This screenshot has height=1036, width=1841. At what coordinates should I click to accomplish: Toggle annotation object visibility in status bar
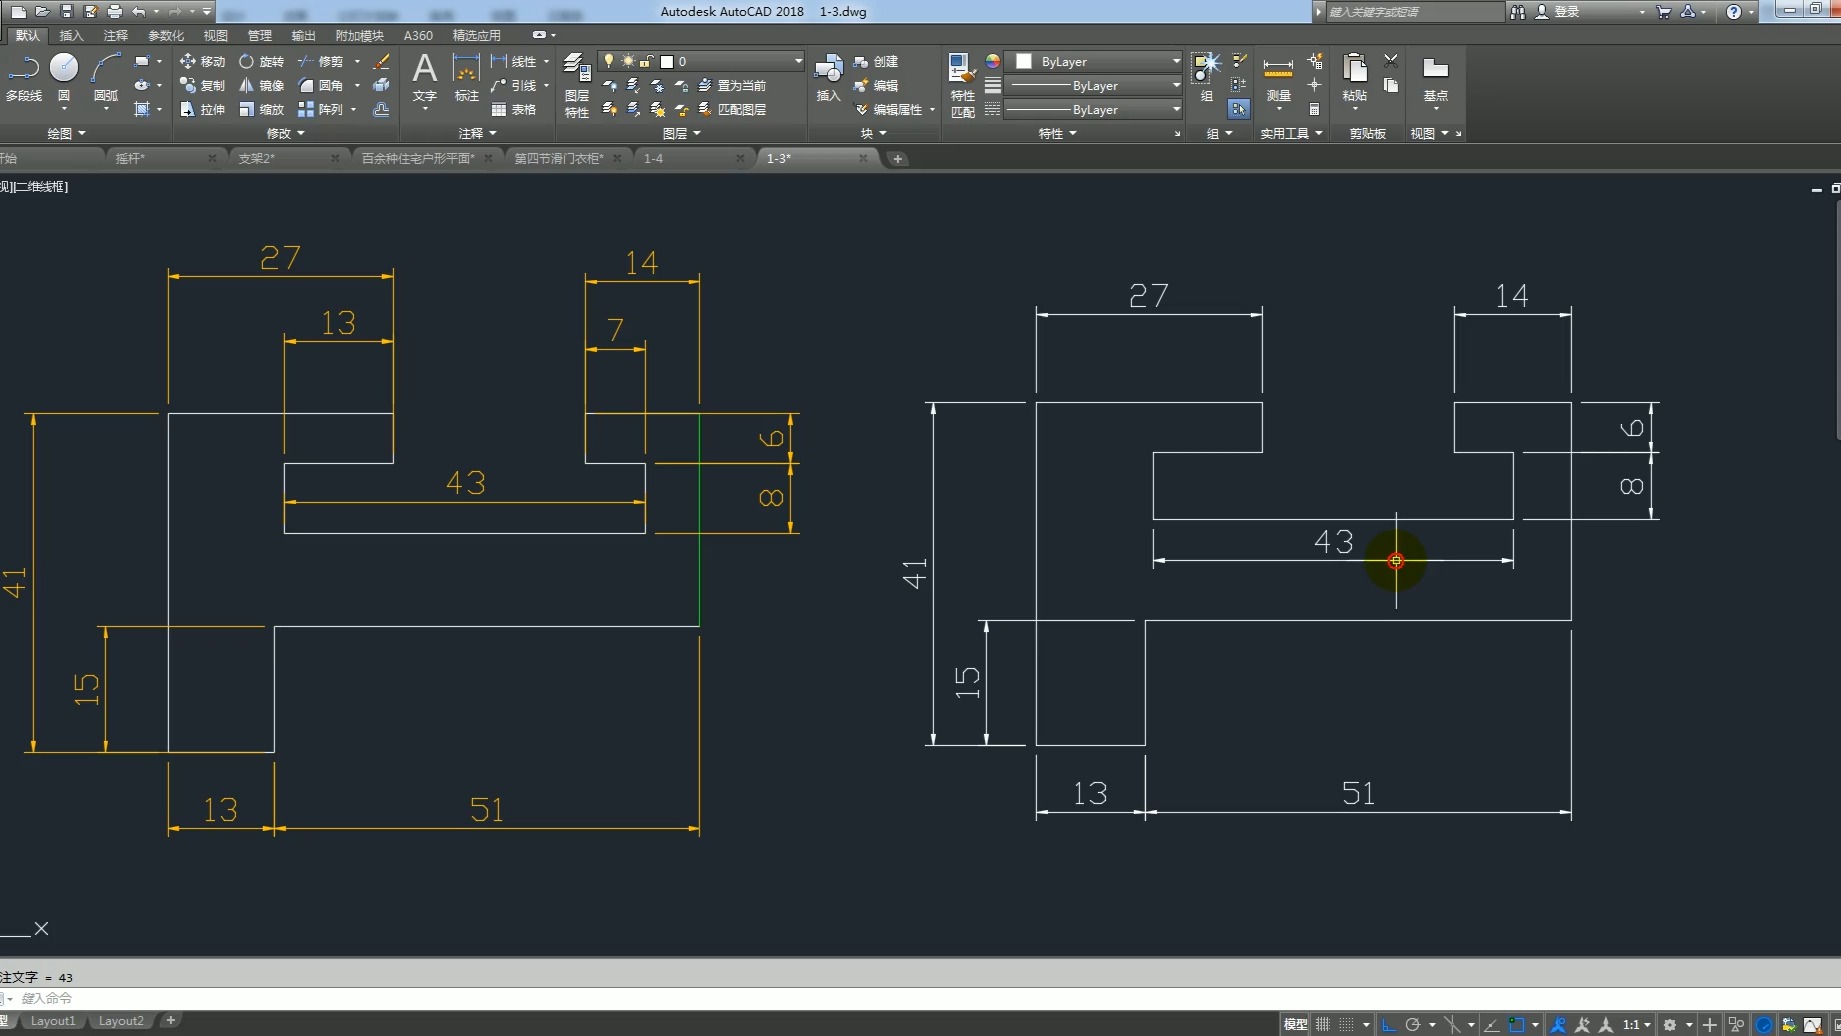(1558, 1024)
